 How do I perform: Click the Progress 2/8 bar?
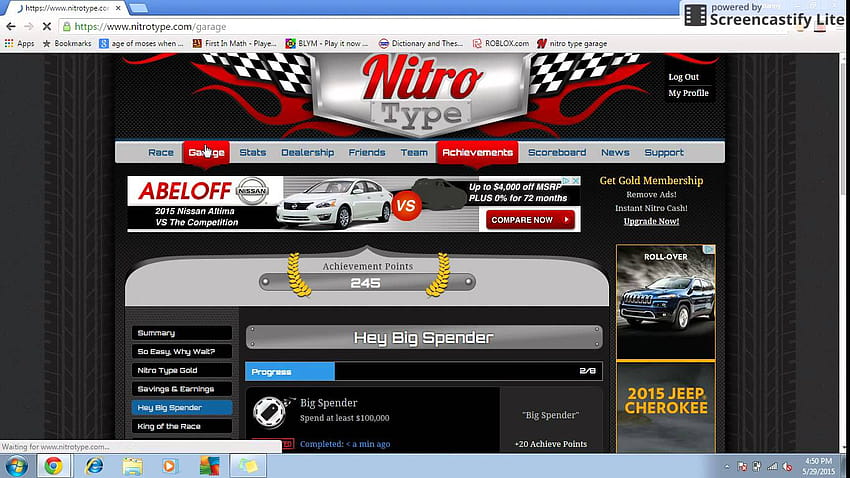point(423,371)
